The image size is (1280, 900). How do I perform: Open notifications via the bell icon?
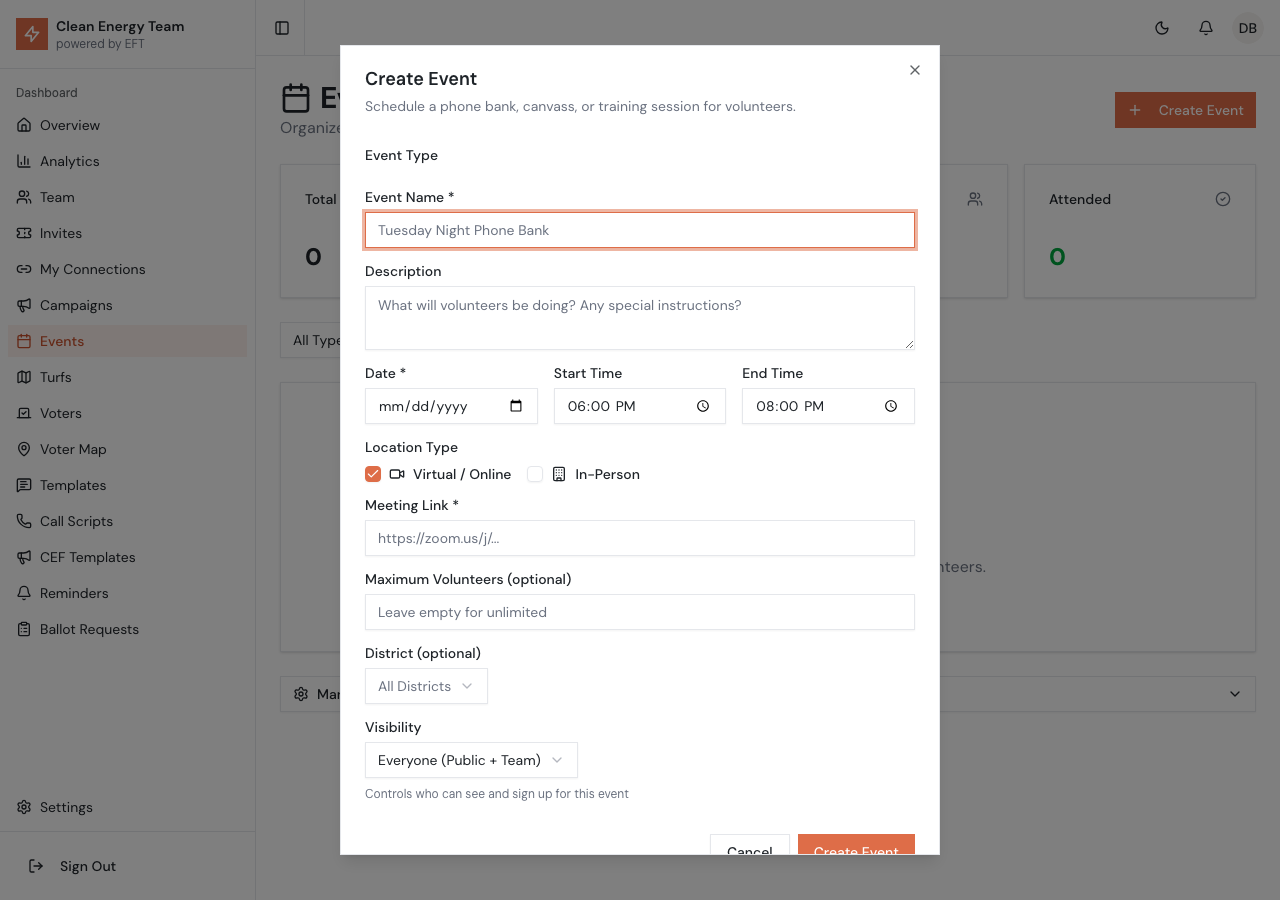[x=1205, y=28]
